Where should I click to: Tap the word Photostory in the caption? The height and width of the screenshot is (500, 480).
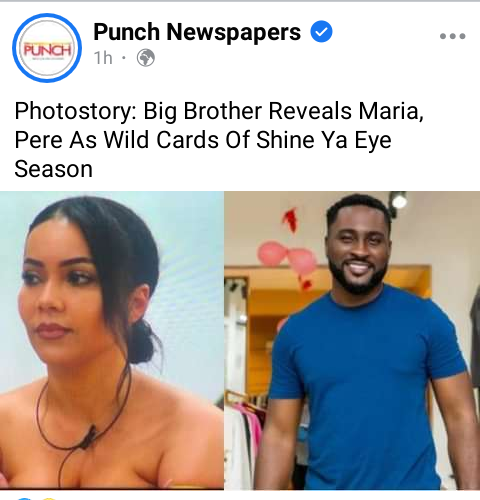coord(75,111)
